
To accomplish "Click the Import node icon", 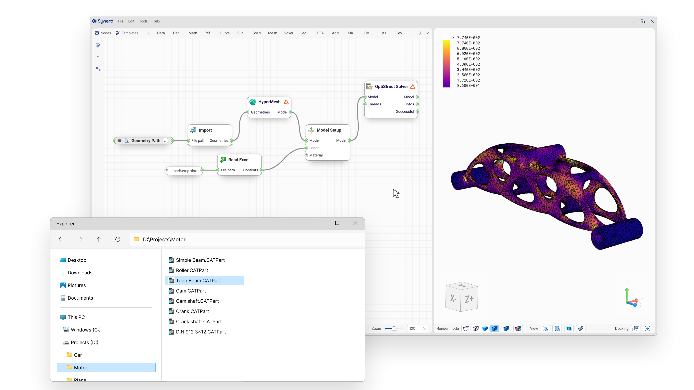I will 193,130.
